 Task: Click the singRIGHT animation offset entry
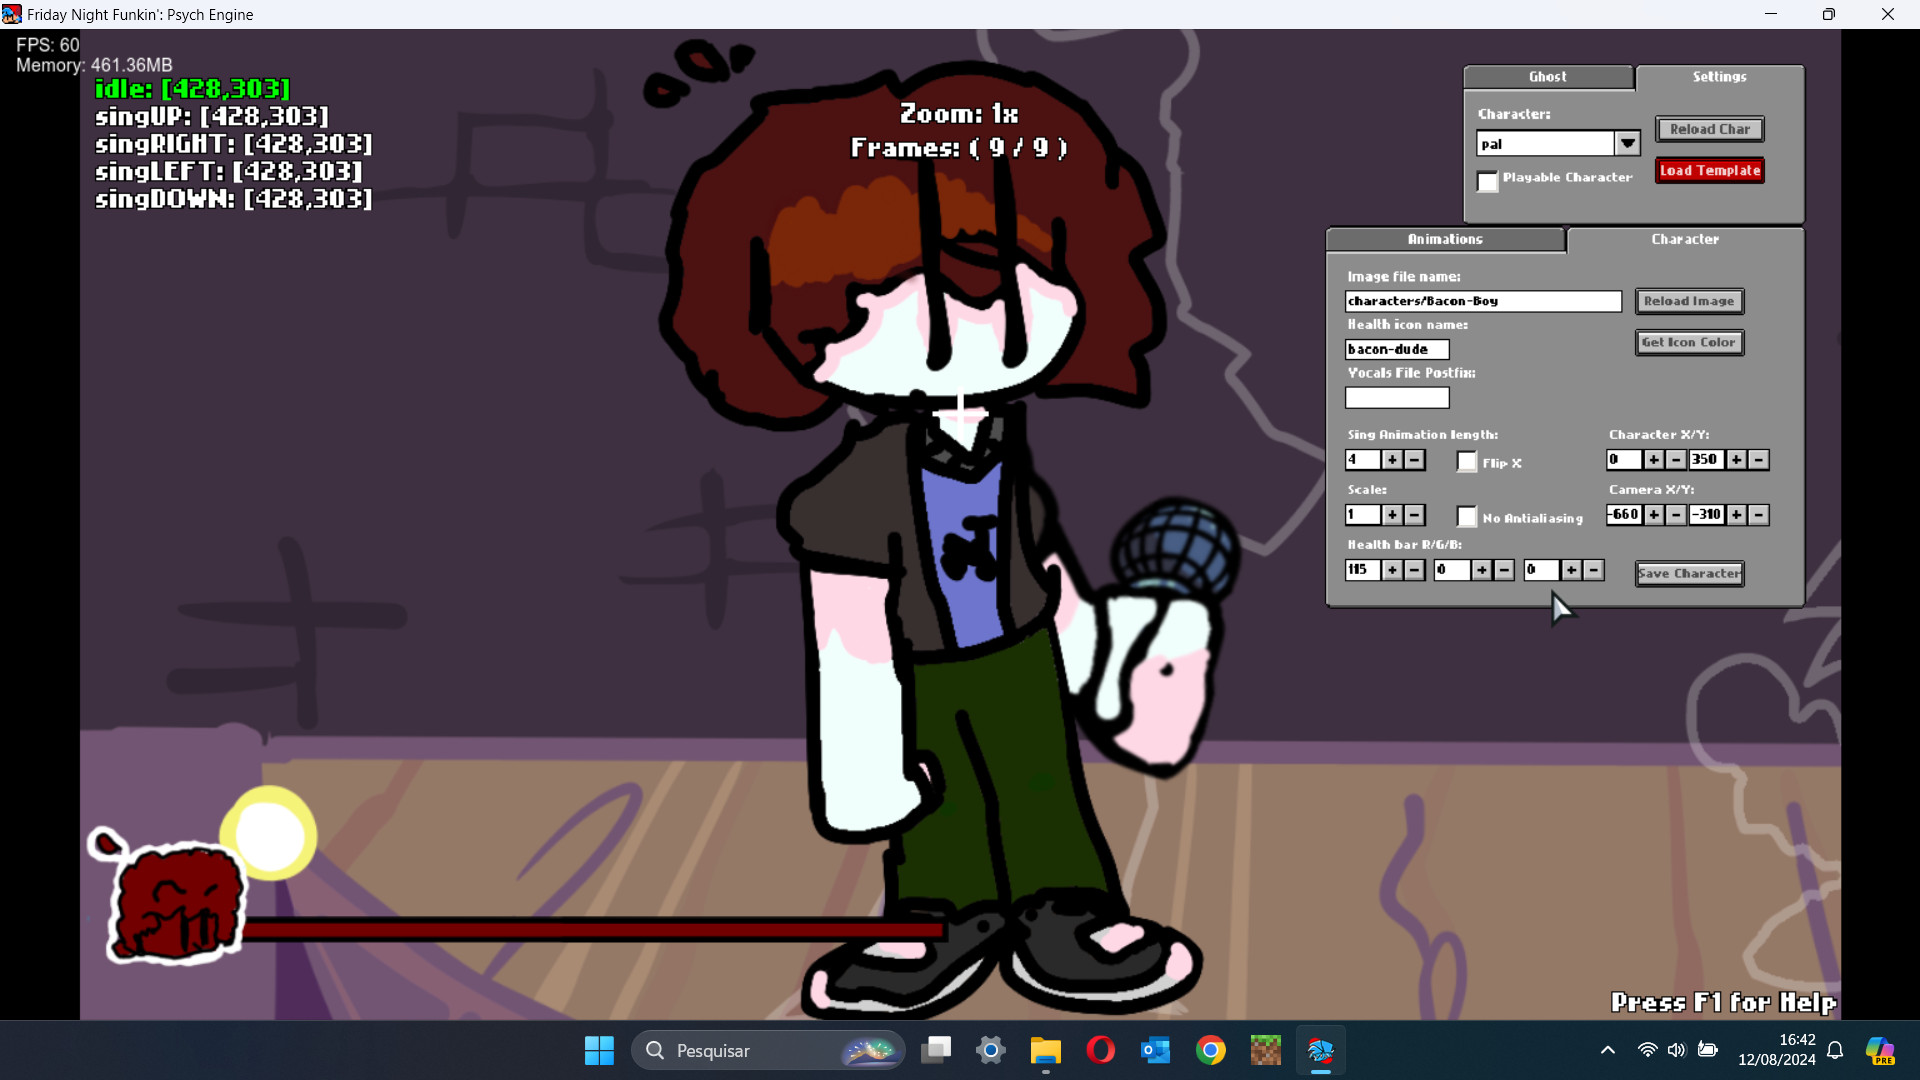coord(234,144)
